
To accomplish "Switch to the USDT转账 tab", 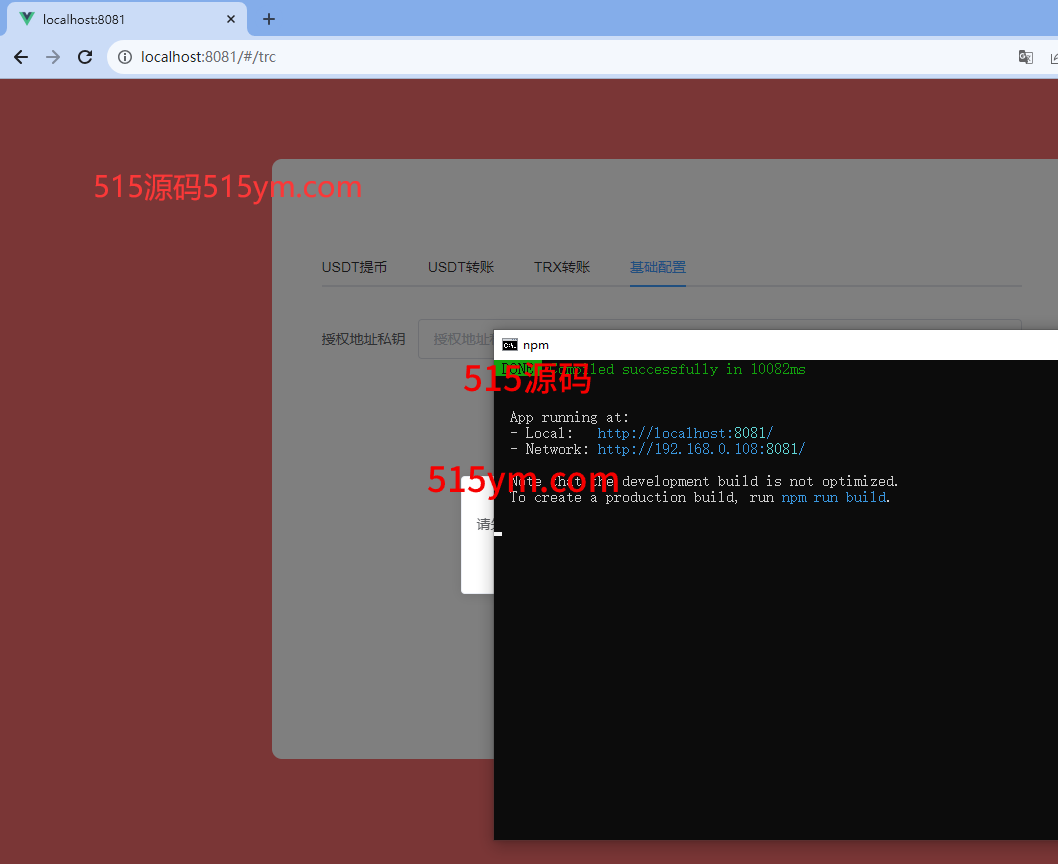I will [461, 267].
